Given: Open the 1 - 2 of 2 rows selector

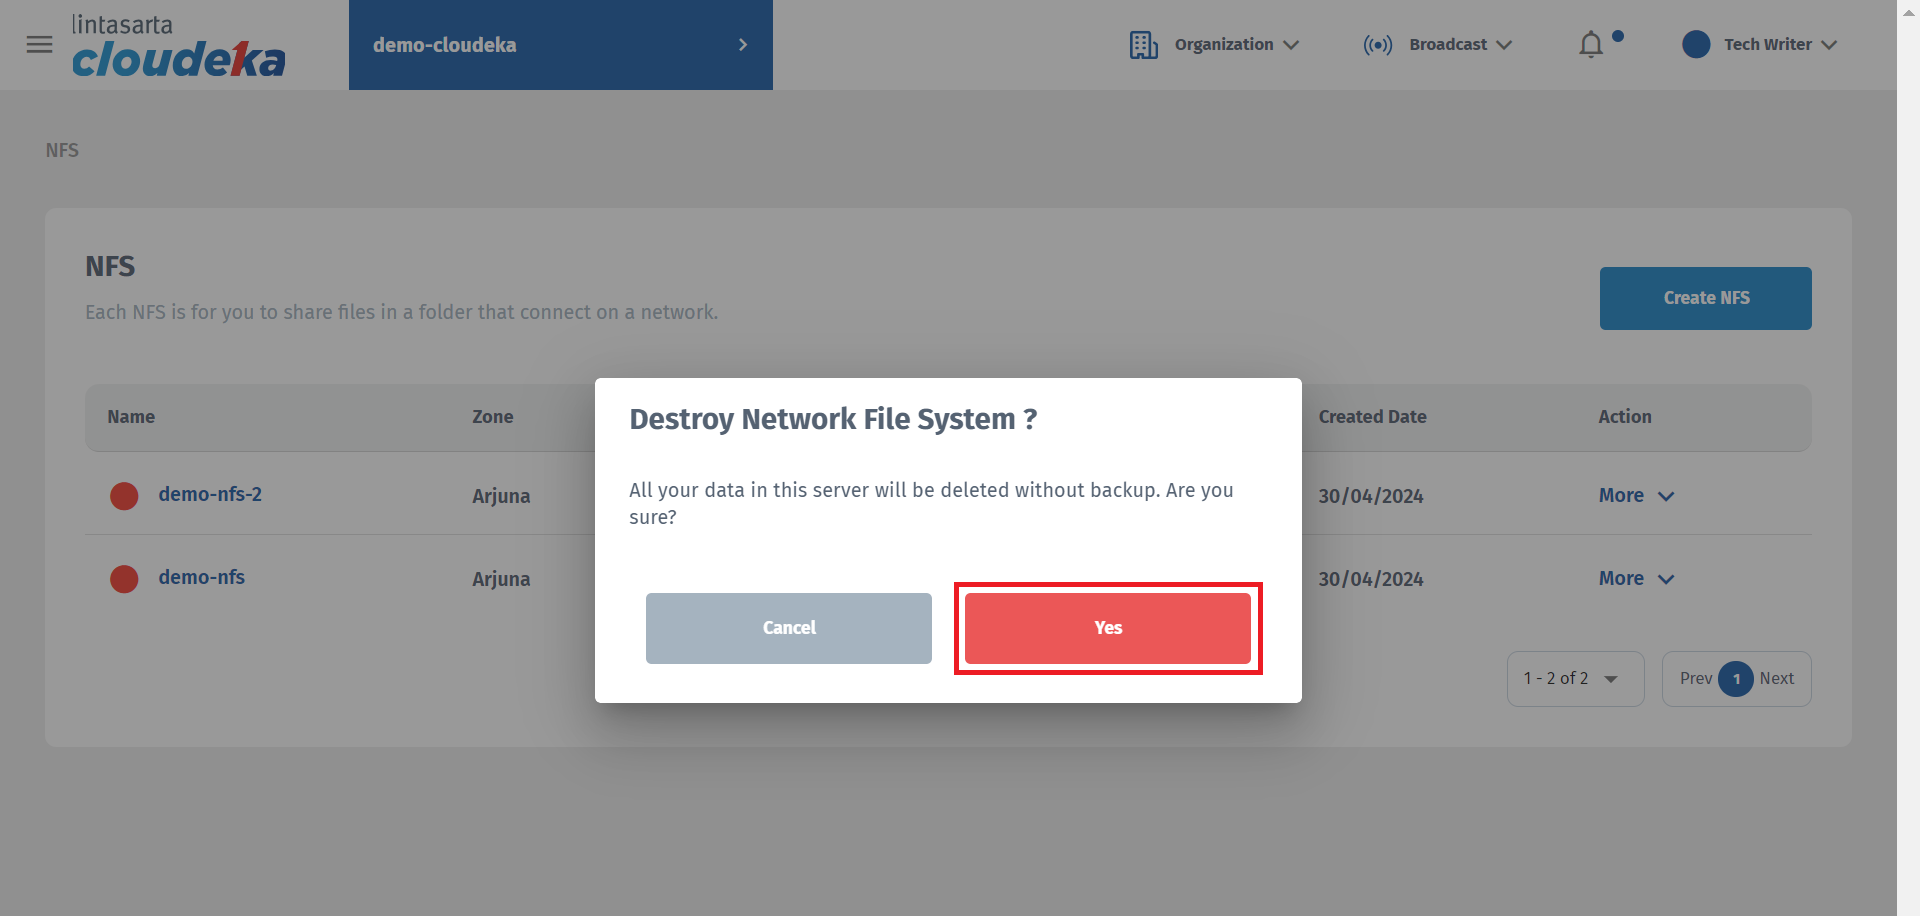Looking at the screenshot, I should pyautogui.click(x=1574, y=679).
